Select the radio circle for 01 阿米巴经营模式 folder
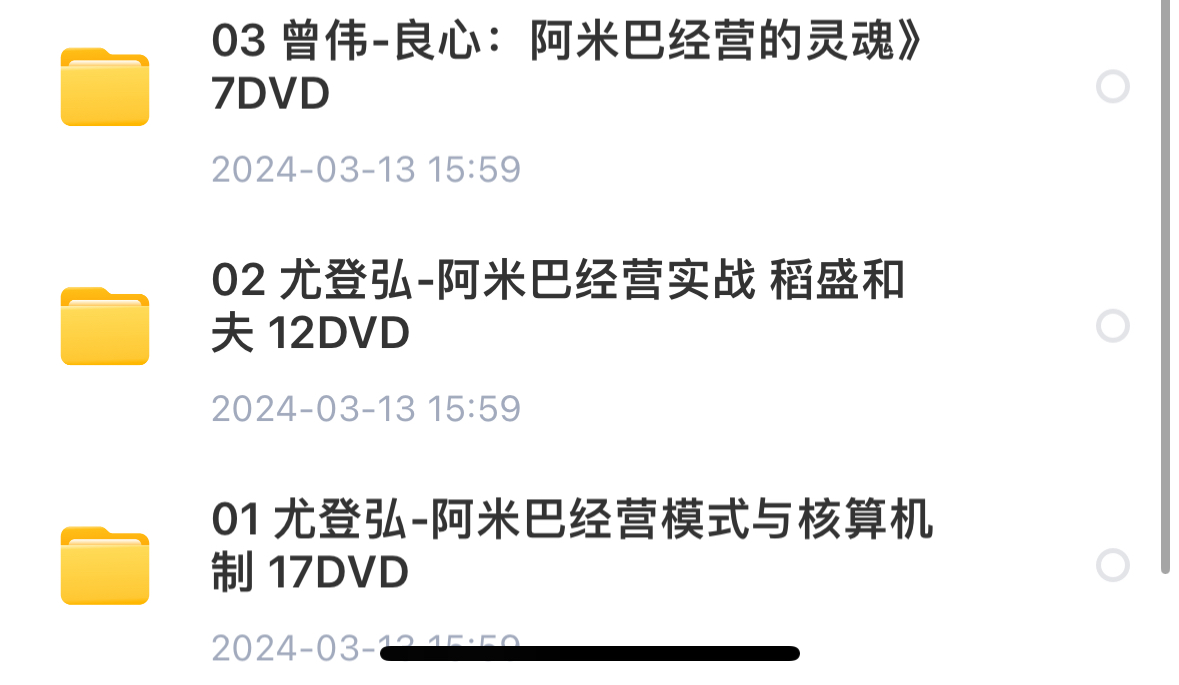The image size is (1179, 685). pyautogui.click(x=1112, y=565)
